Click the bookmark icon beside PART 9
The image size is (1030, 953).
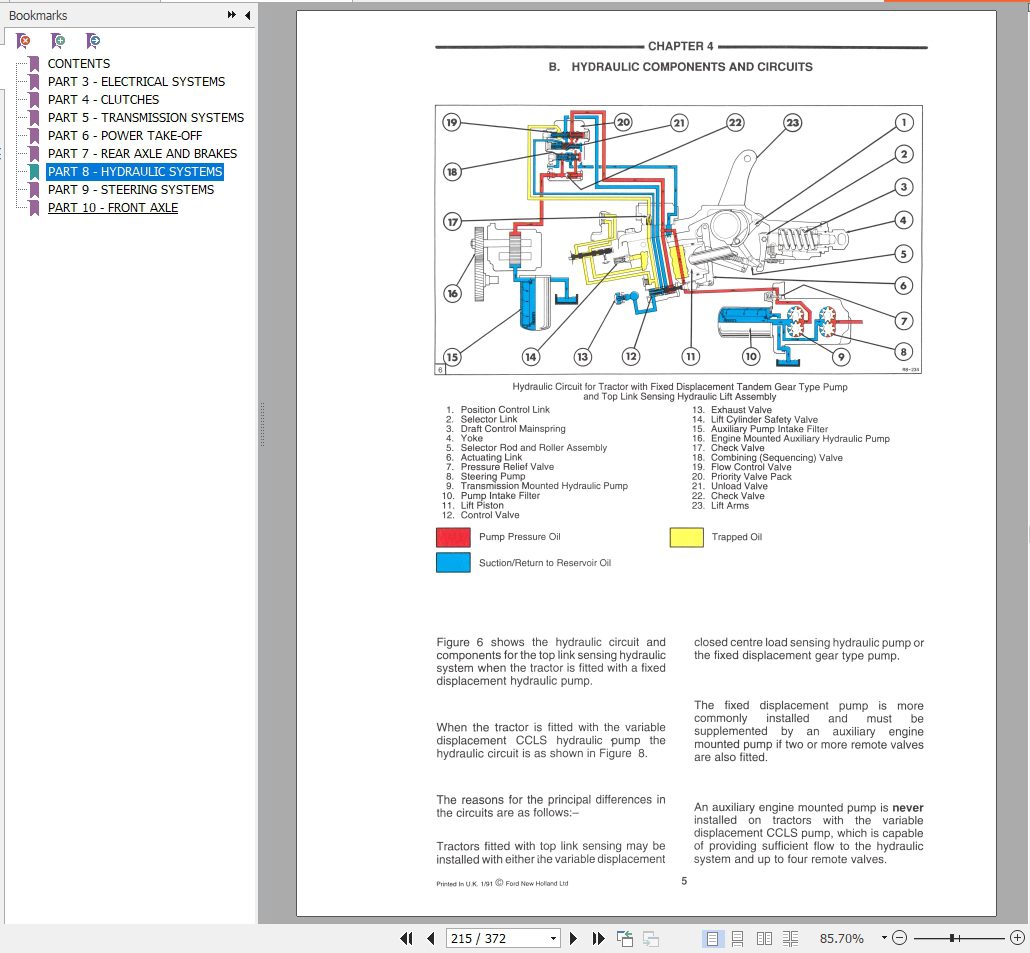click(x=34, y=190)
